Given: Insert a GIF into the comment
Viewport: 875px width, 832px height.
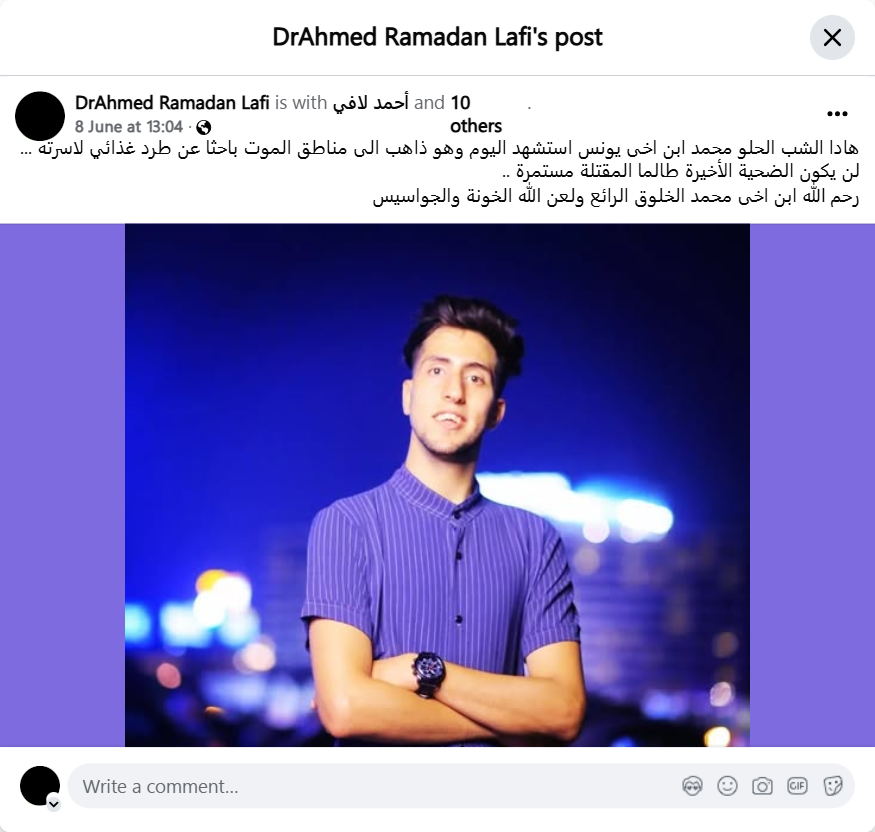Looking at the screenshot, I should [797, 786].
